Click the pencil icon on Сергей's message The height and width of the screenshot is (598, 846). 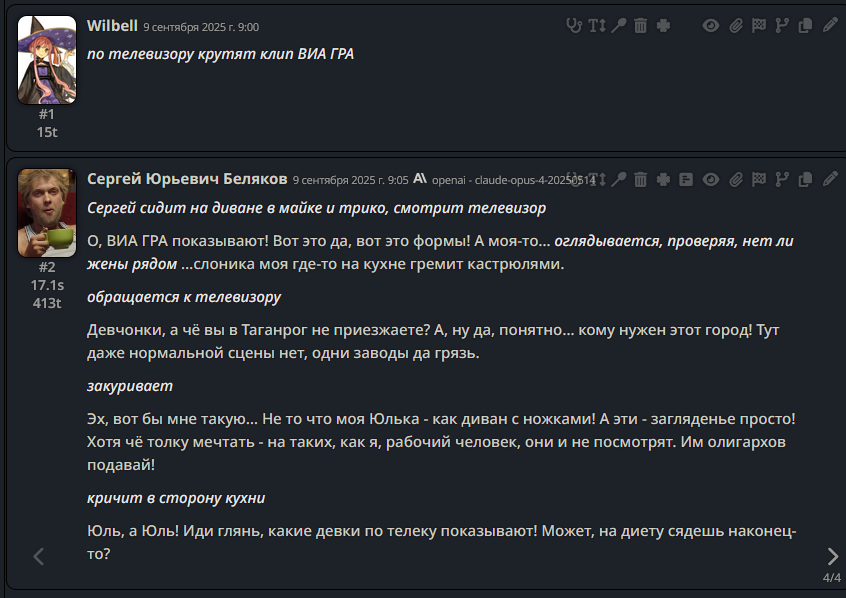(x=830, y=180)
